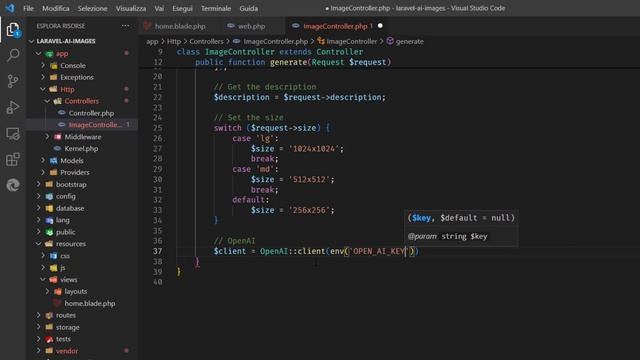Click the unsaved dot on ImageController.php tab
This screenshot has height=360, width=640.
pos(380,26)
